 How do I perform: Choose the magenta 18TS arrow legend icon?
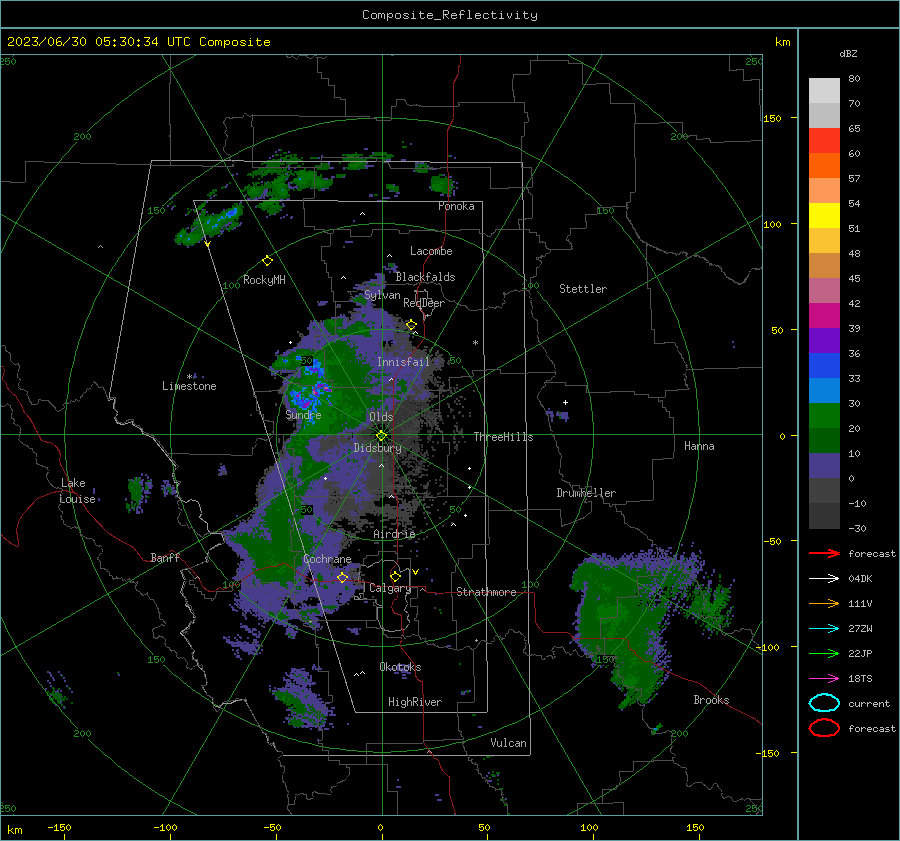click(824, 679)
